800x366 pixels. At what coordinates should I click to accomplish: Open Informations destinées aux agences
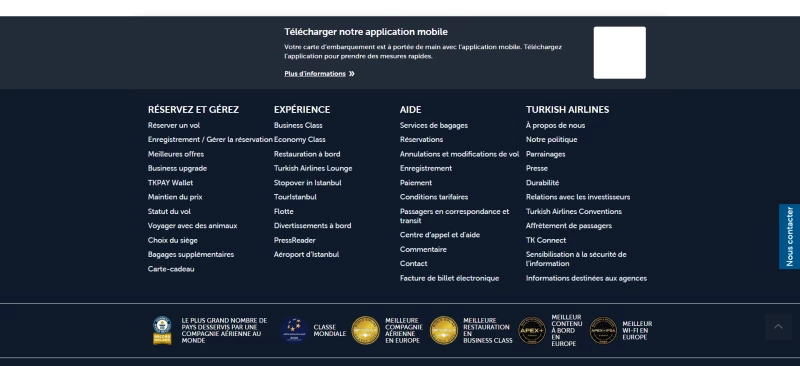(586, 278)
